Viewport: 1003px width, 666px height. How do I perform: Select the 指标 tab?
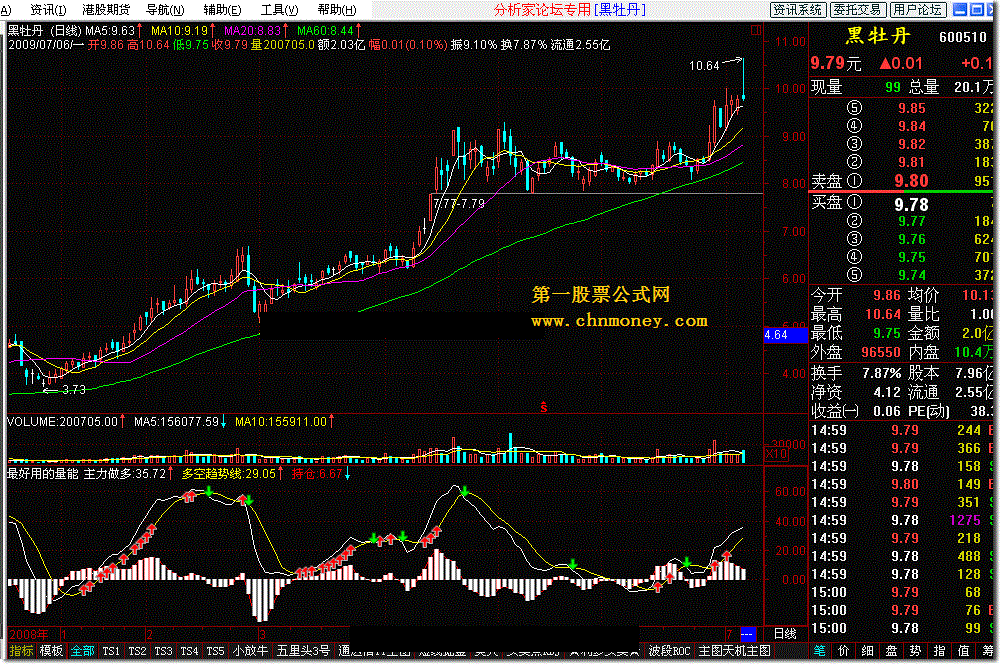point(21,651)
